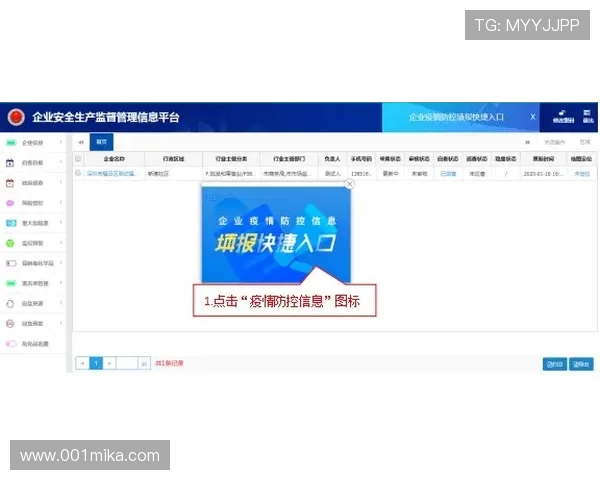Click the 企业名称 column header
600x480 pixels.
pos(114,159)
